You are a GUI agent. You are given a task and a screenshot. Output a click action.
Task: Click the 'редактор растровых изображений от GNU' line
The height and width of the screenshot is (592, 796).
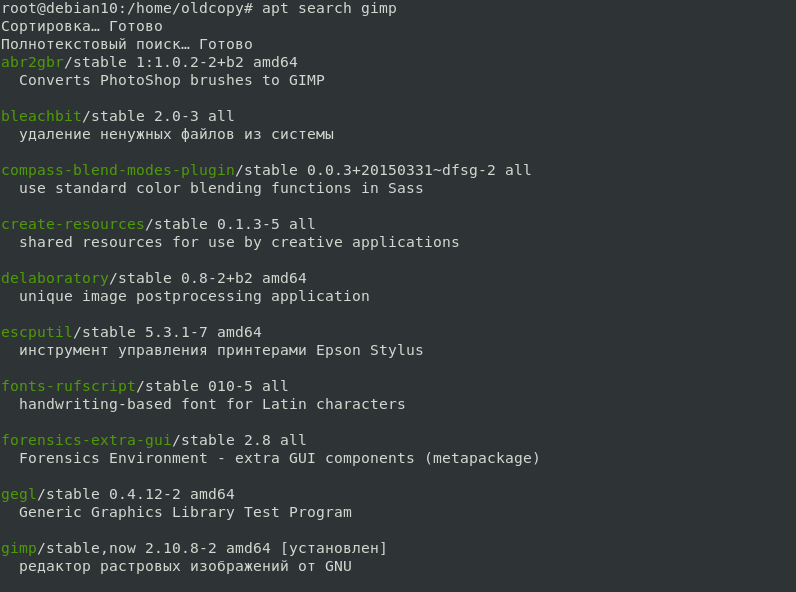pos(185,566)
